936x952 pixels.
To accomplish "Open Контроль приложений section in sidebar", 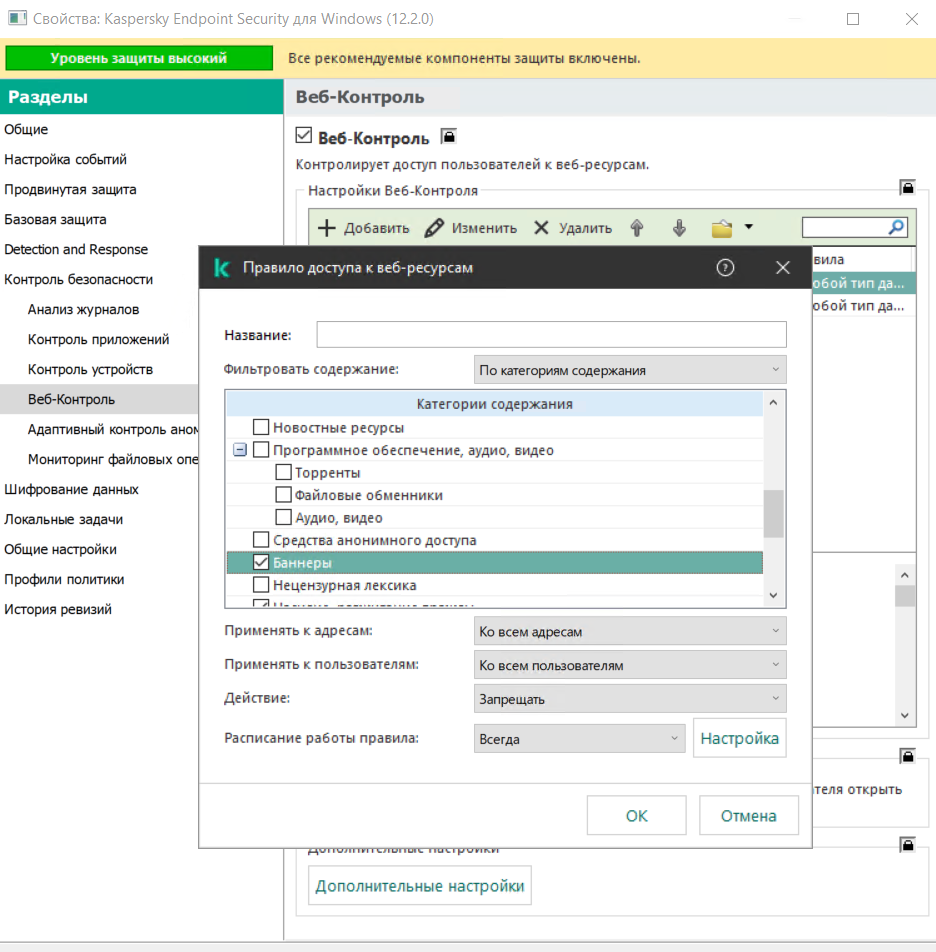I will (98, 339).
